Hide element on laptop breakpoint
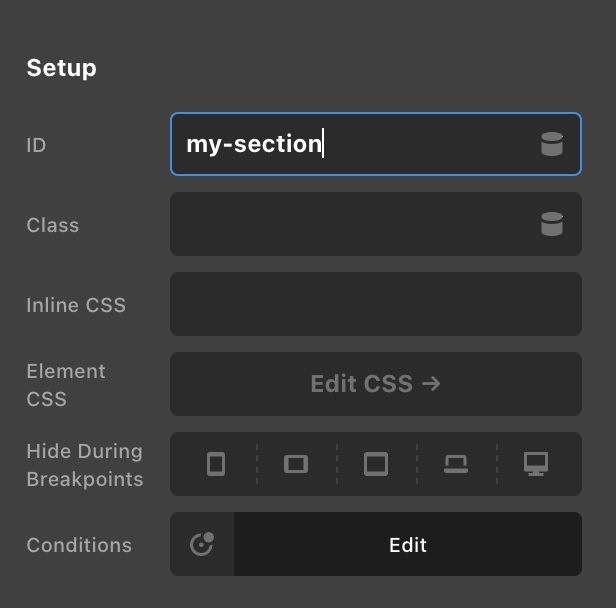This screenshot has width=616, height=608. [456, 464]
